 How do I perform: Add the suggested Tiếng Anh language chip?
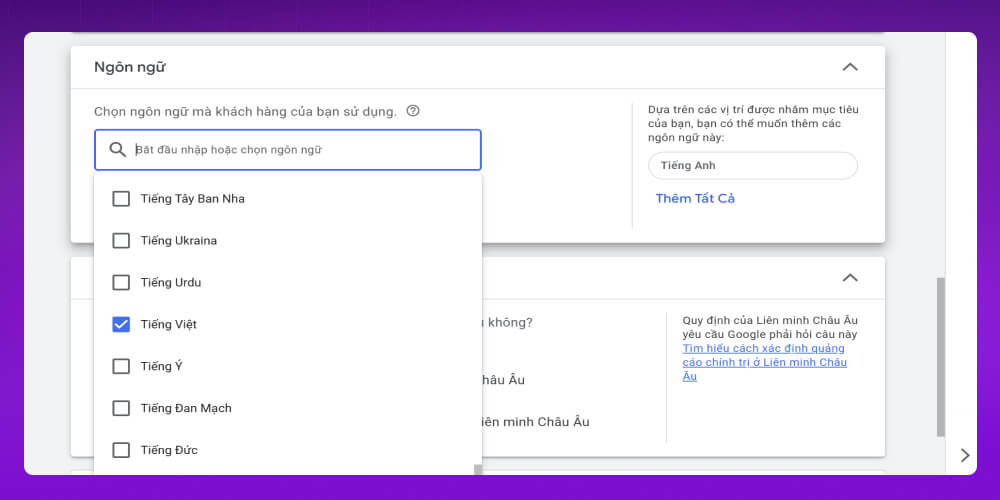point(752,165)
